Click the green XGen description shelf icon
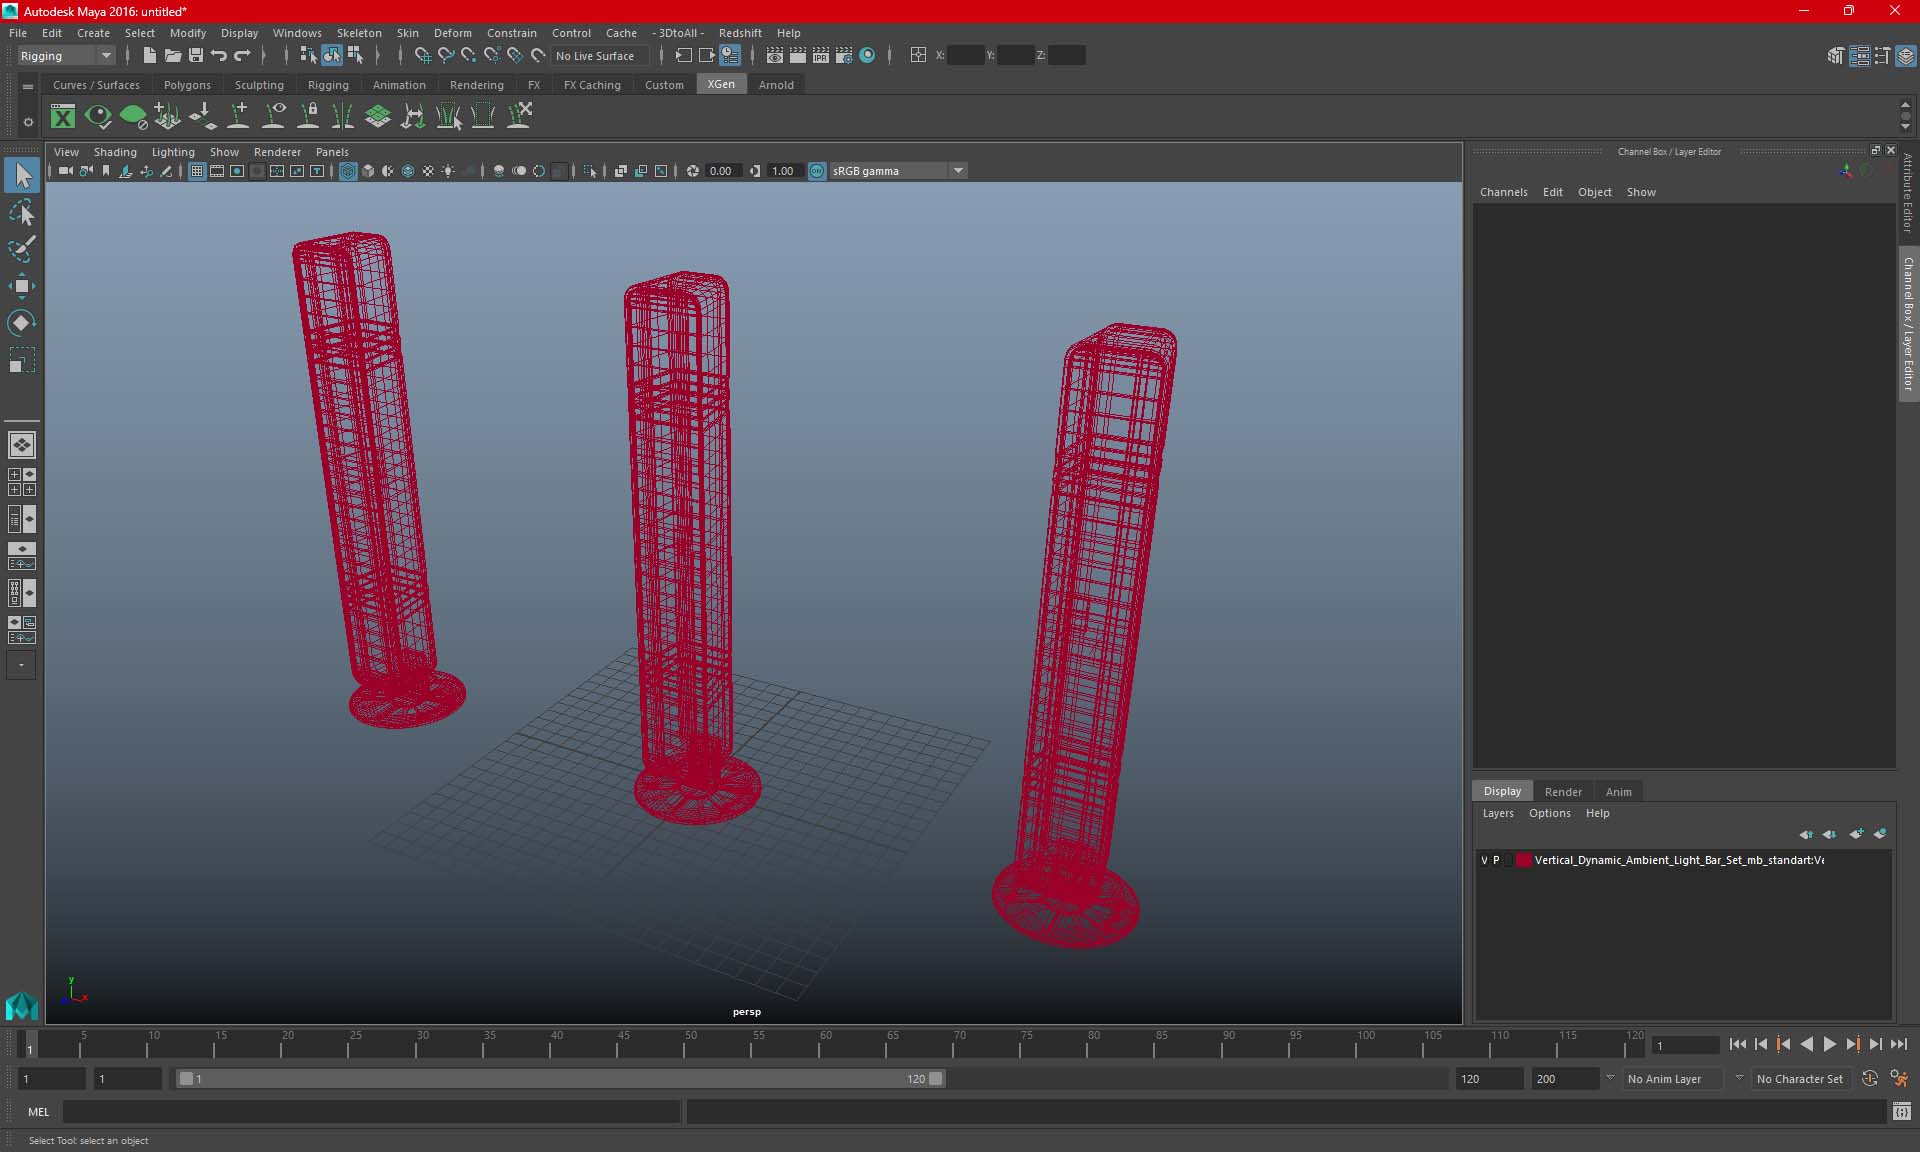This screenshot has width=1920, height=1152. (133, 117)
